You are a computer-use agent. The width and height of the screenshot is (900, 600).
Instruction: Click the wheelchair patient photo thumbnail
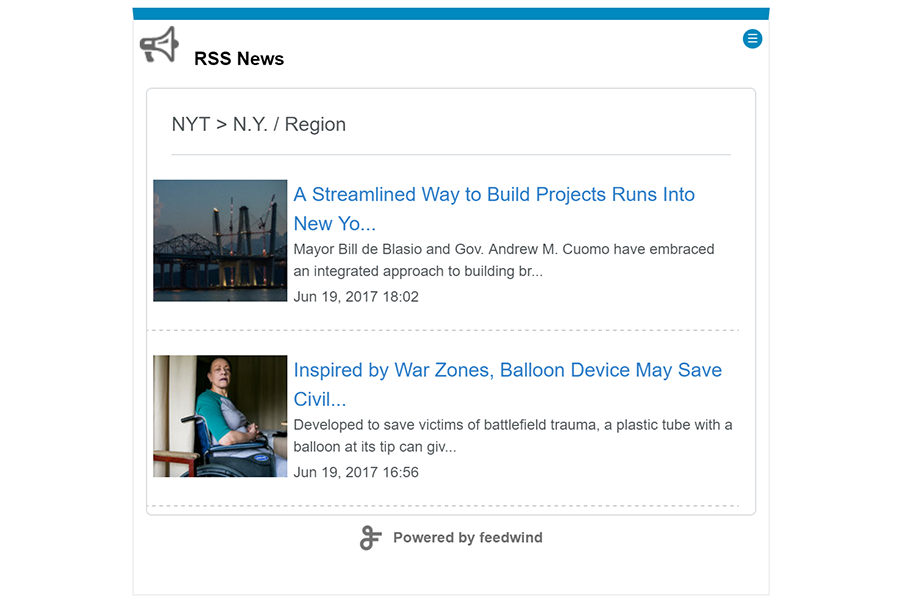(220, 416)
